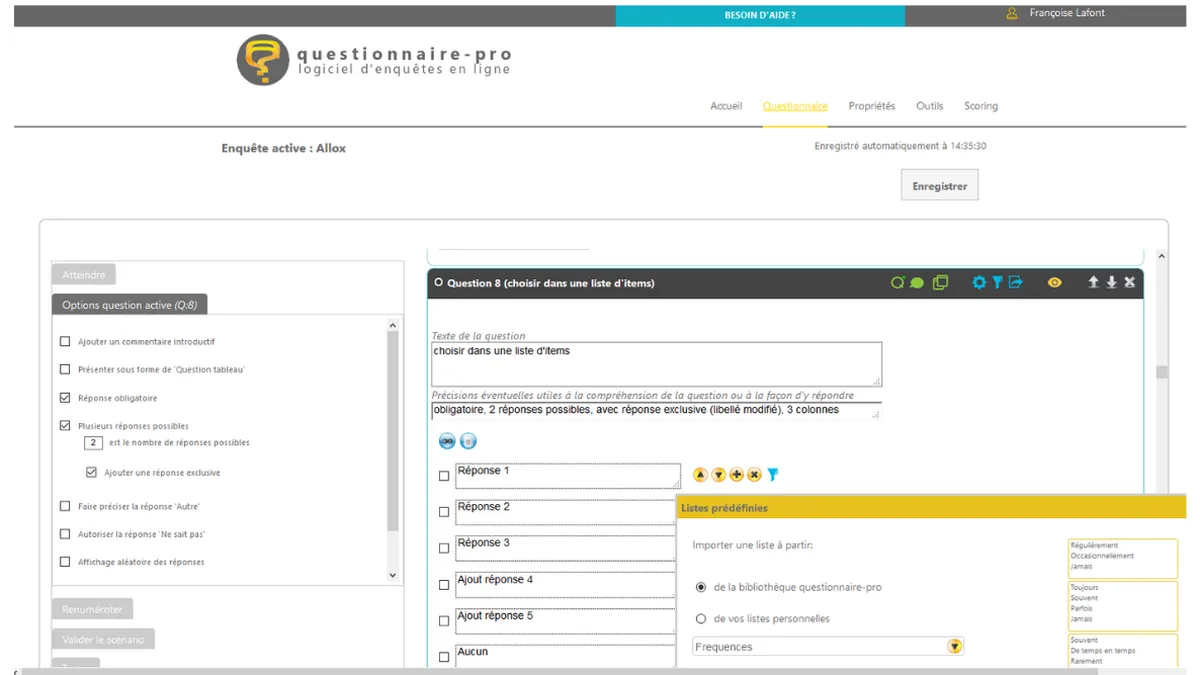Check "Autoriser la réponse 'Ne sait pas'"
Screen dimensions: 1200x675
click(66, 535)
